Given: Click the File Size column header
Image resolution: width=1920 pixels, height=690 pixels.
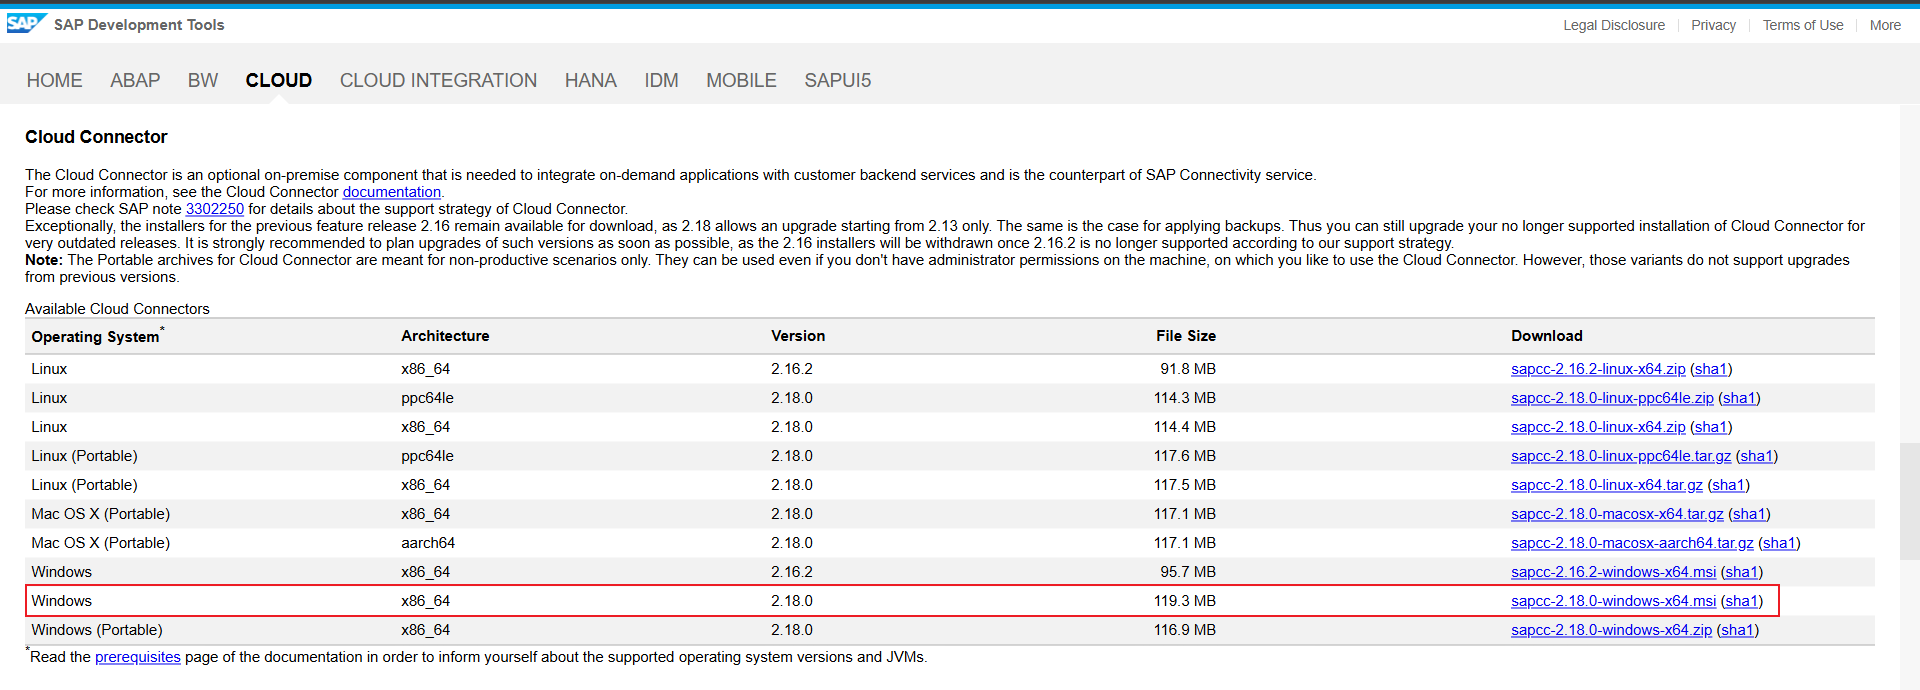Looking at the screenshot, I should (x=1186, y=336).
